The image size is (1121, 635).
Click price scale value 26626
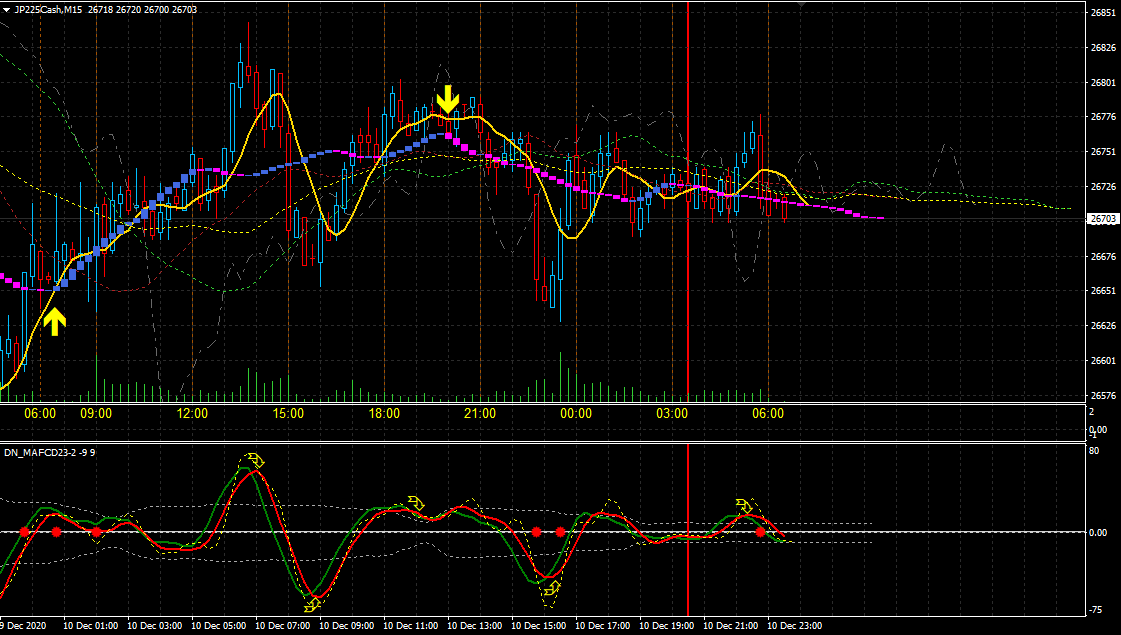pyautogui.click(x=1103, y=325)
